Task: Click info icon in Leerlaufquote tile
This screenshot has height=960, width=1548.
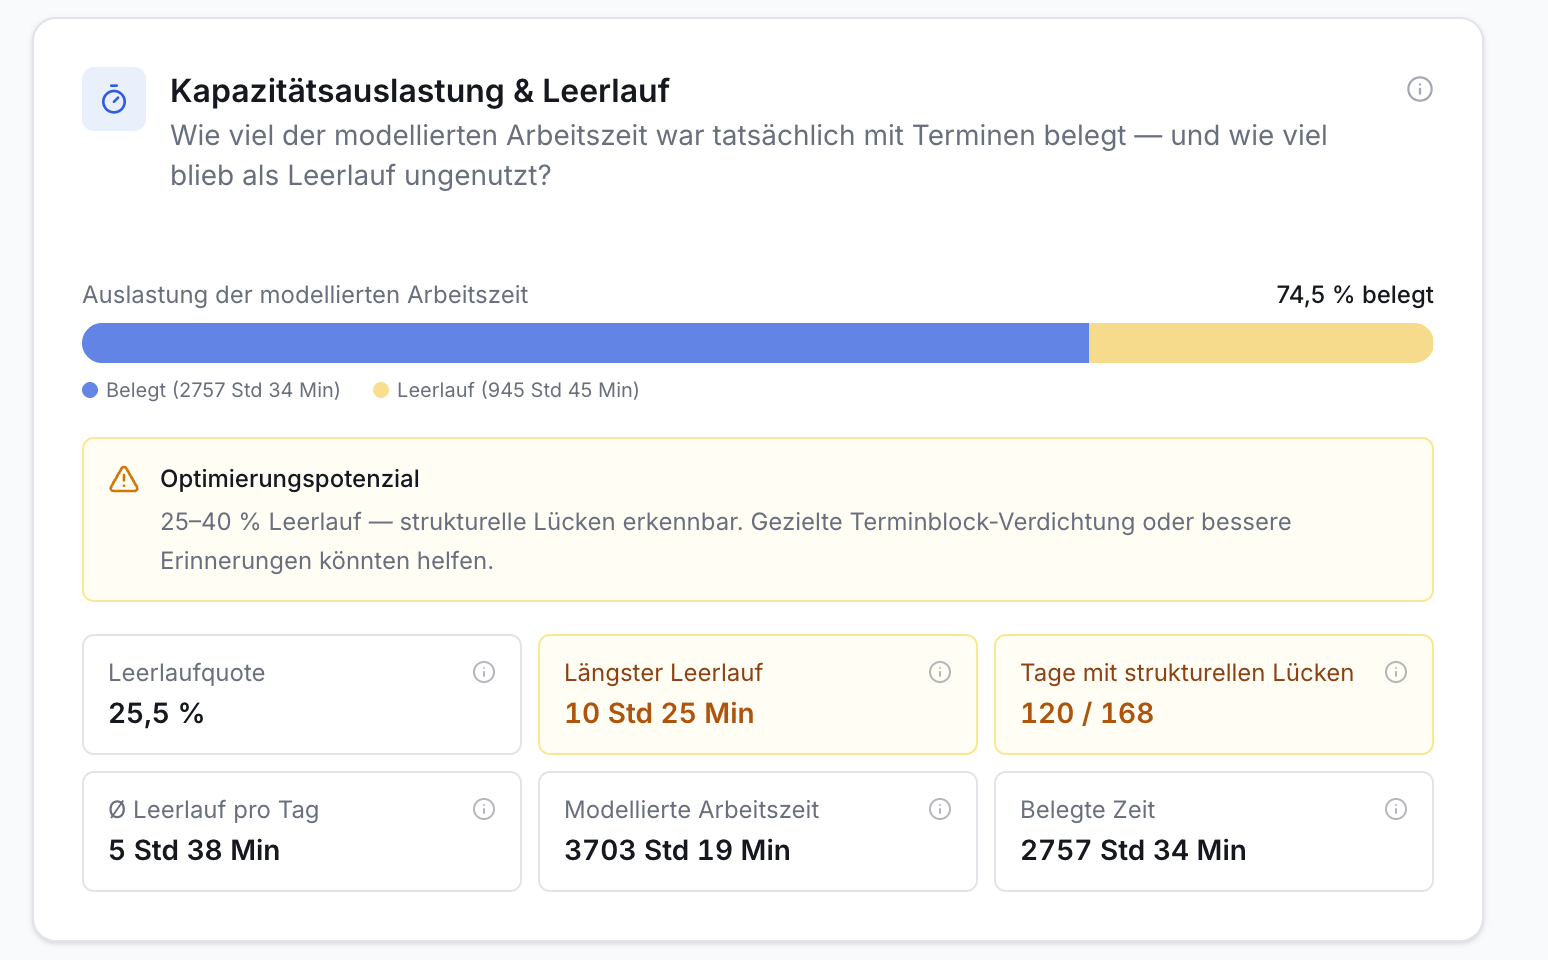Action: [484, 672]
